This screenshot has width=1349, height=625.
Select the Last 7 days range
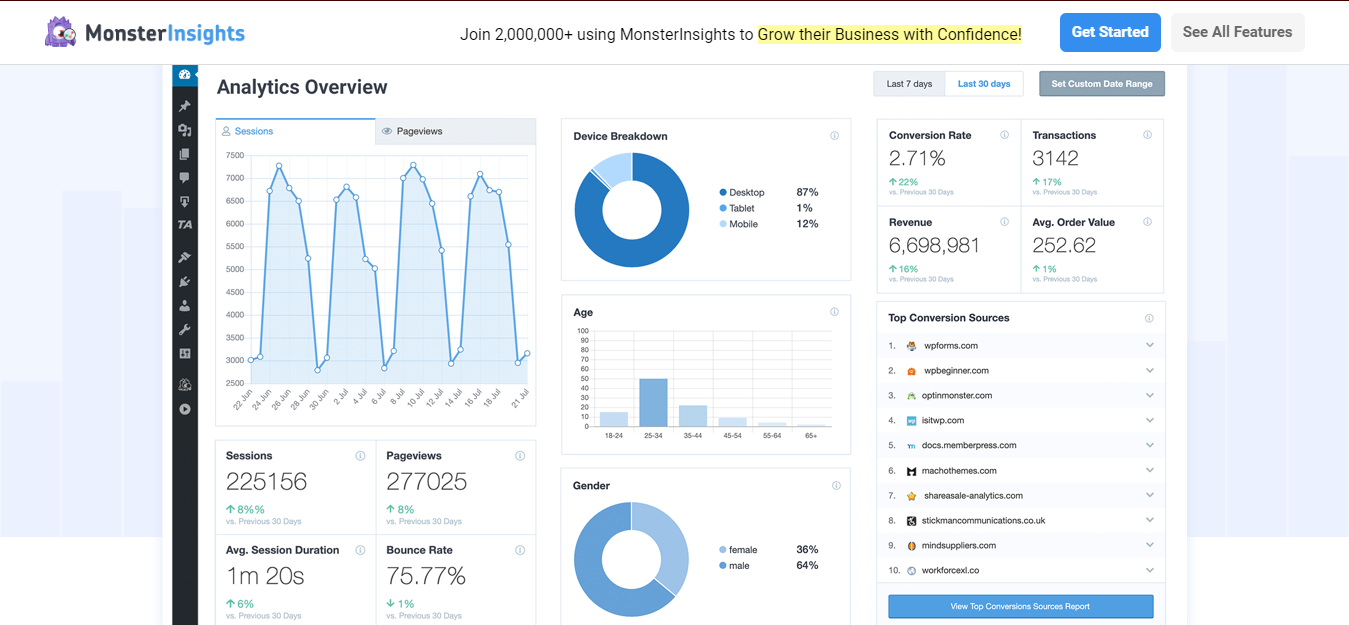(x=909, y=84)
